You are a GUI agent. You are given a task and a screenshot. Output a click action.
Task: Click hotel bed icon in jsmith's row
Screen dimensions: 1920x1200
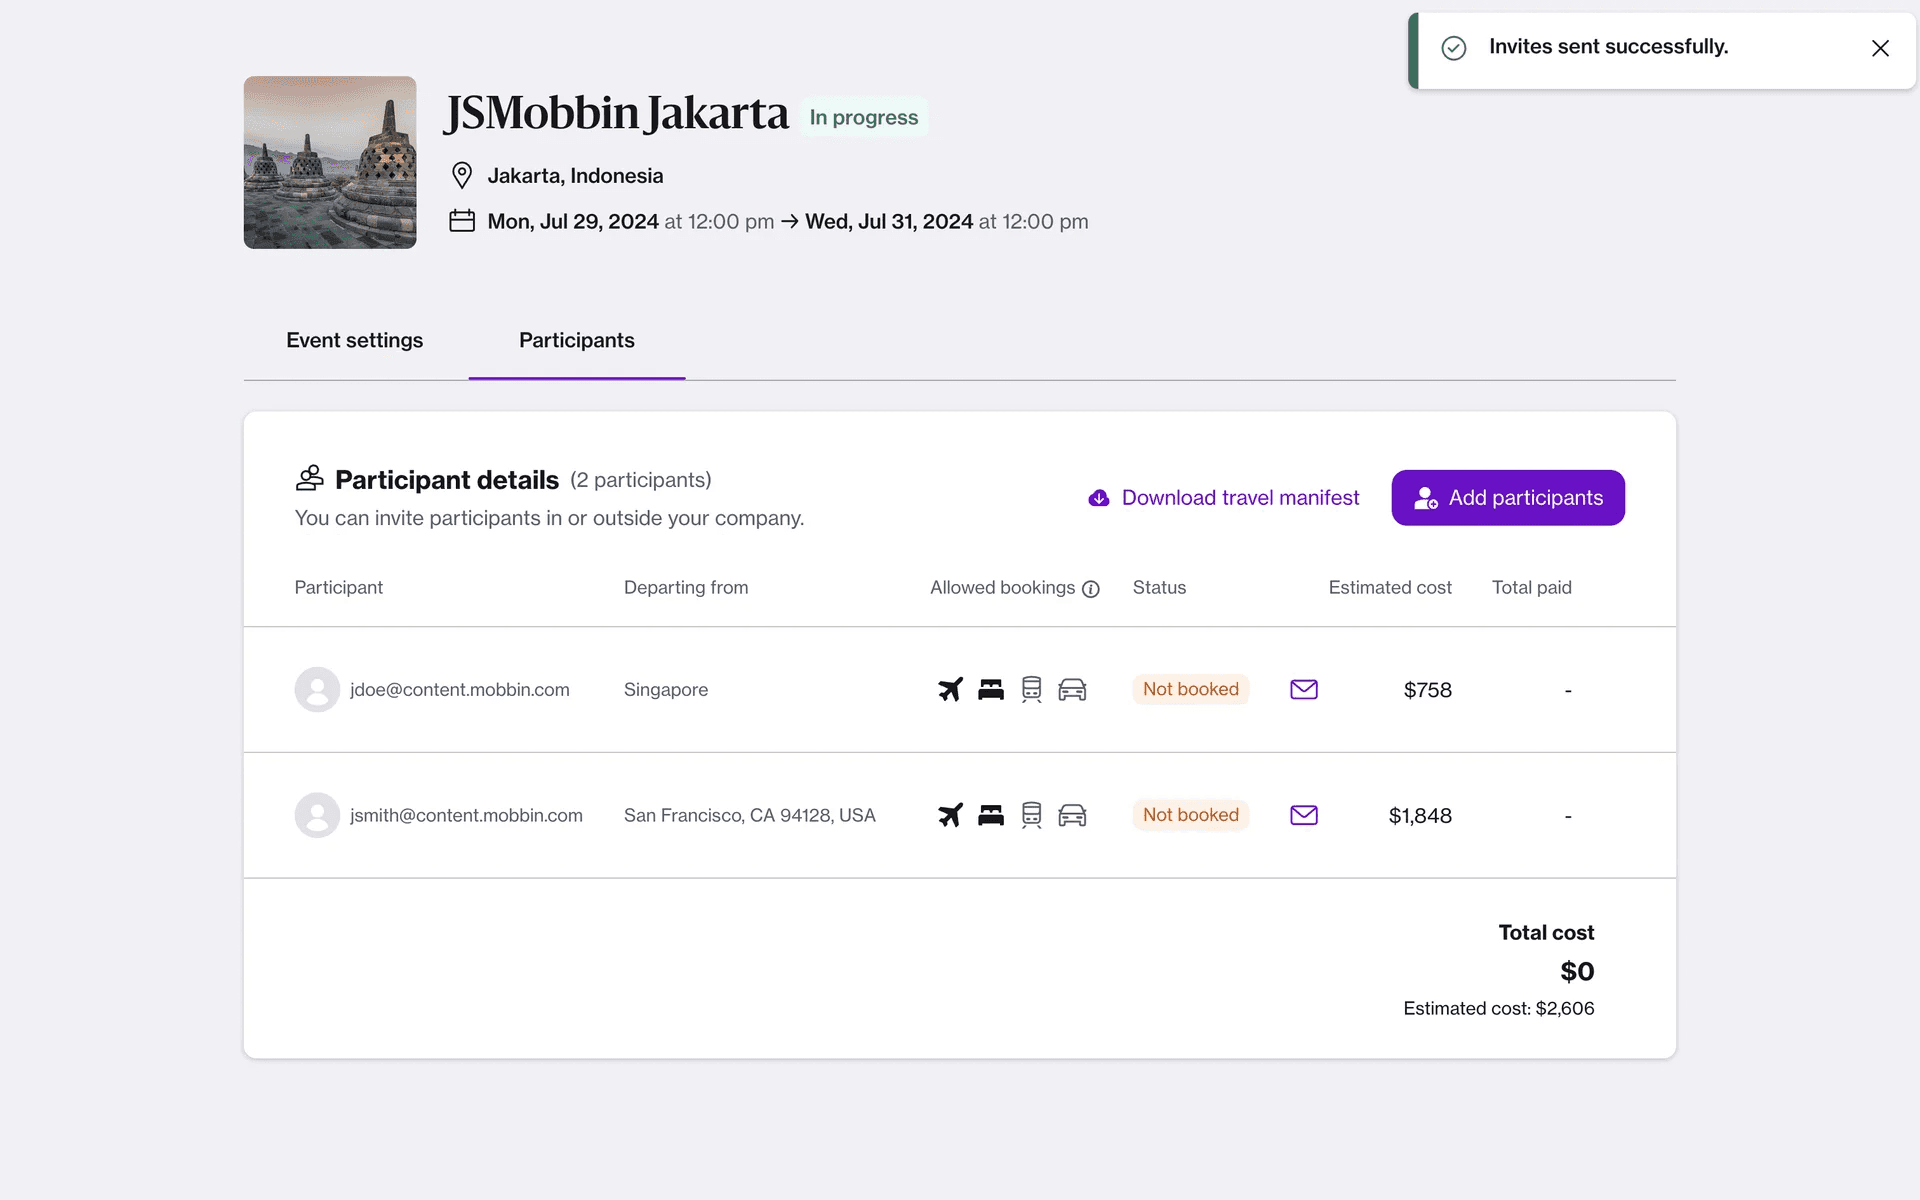pyautogui.click(x=991, y=815)
